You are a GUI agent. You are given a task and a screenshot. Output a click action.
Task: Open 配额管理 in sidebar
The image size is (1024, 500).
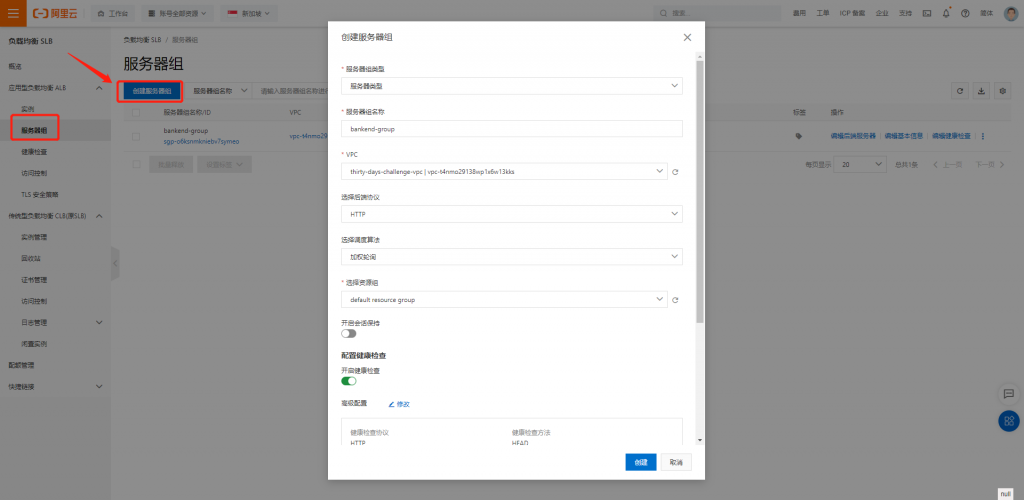click(21, 365)
